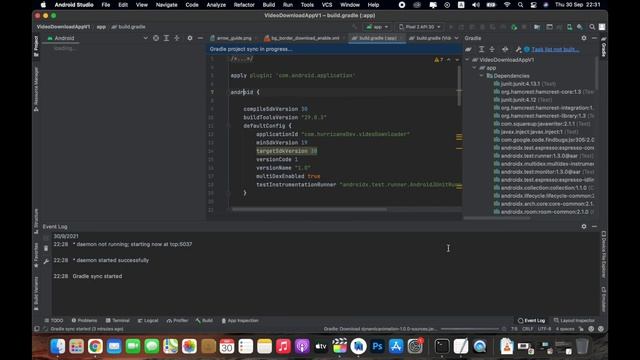Click the background task progress bar
640x360 pixels.
[469, 329]
